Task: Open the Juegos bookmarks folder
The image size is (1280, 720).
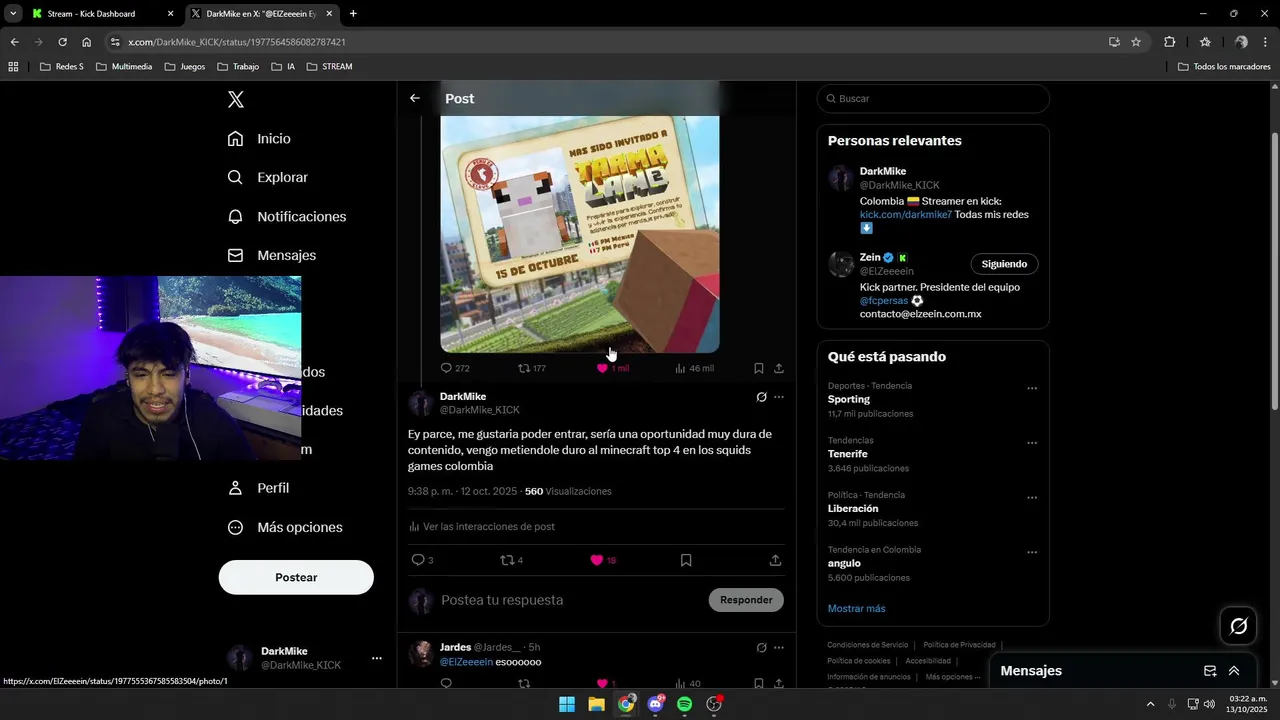Action: 184,67
